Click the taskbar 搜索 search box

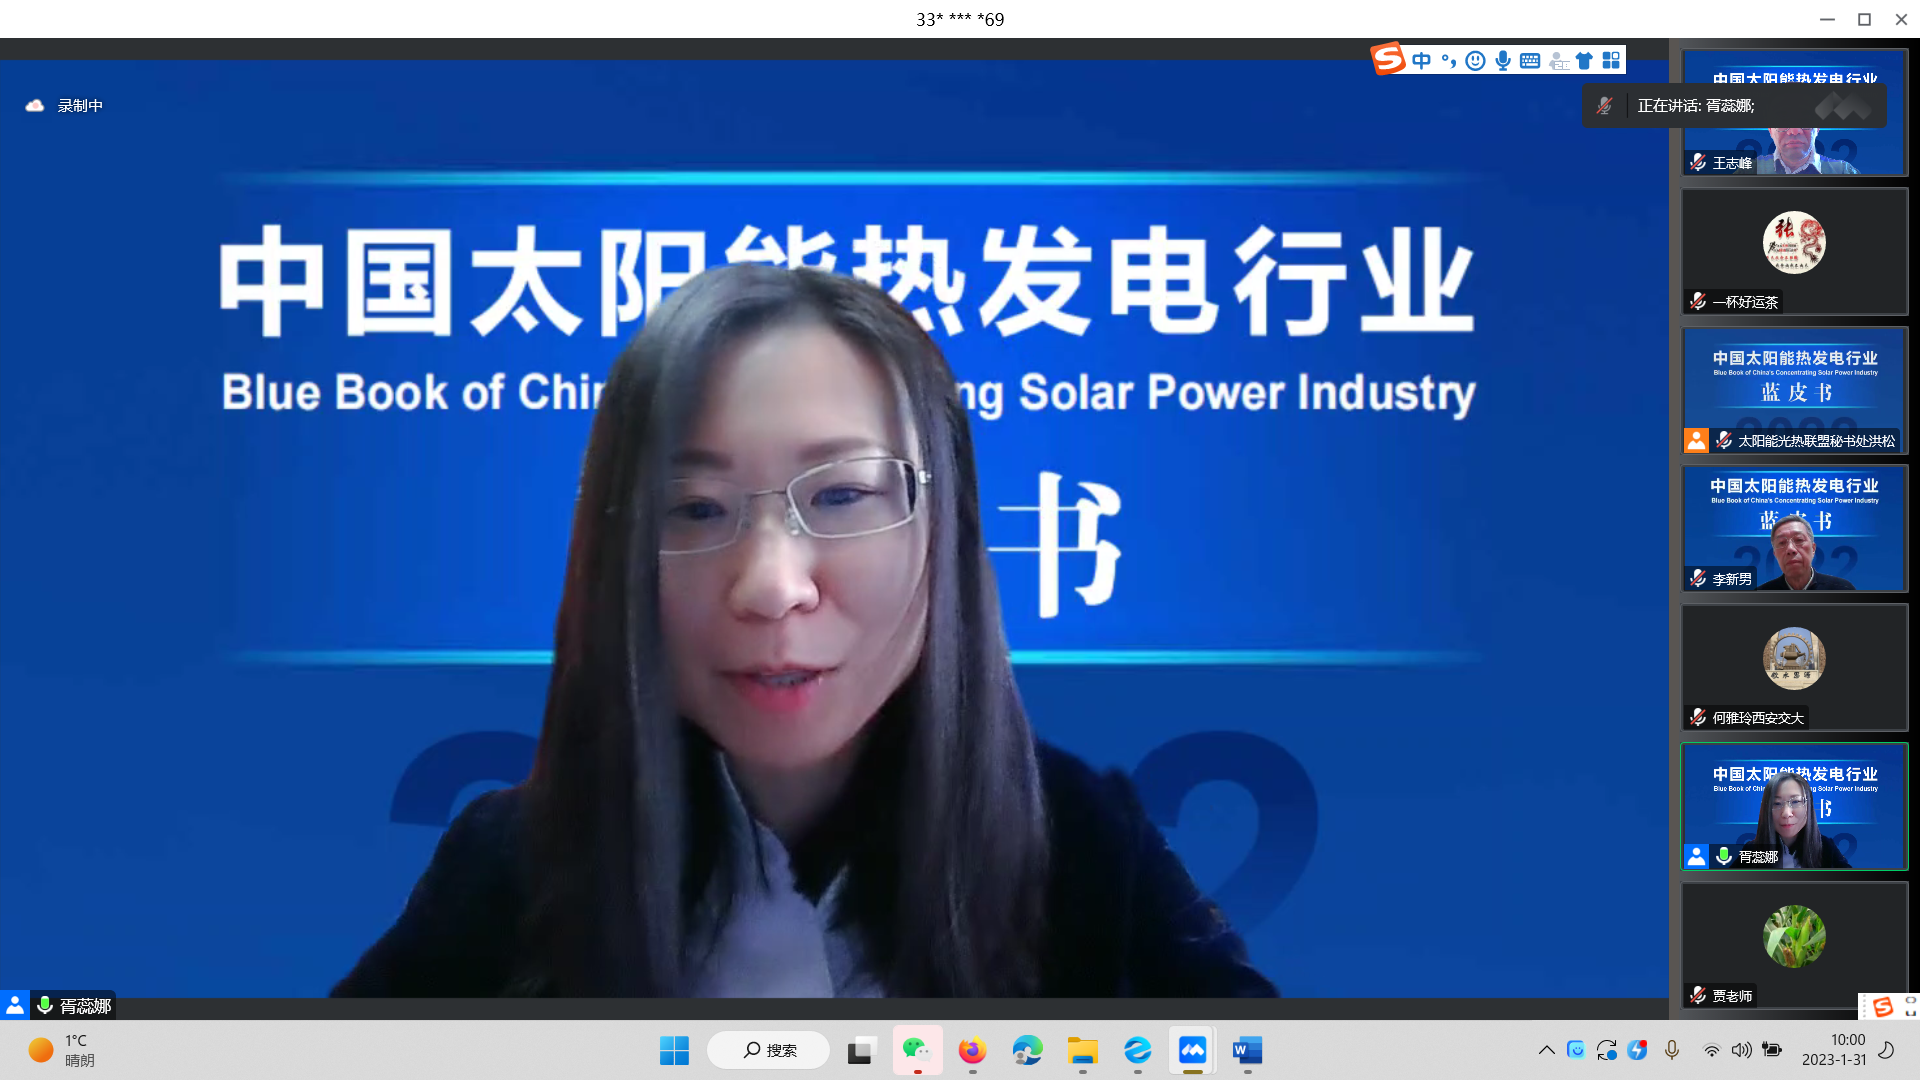pos(769,1050)
